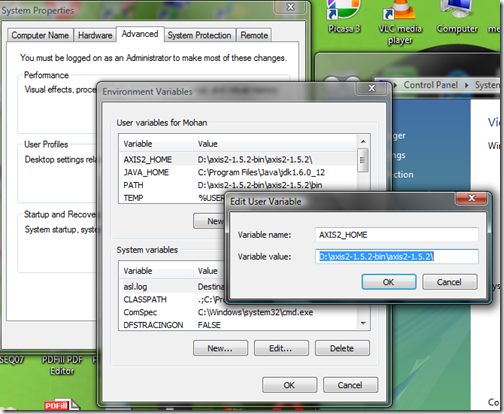Click Control Panel in breadcrumb bar

(x=431, y=85)
